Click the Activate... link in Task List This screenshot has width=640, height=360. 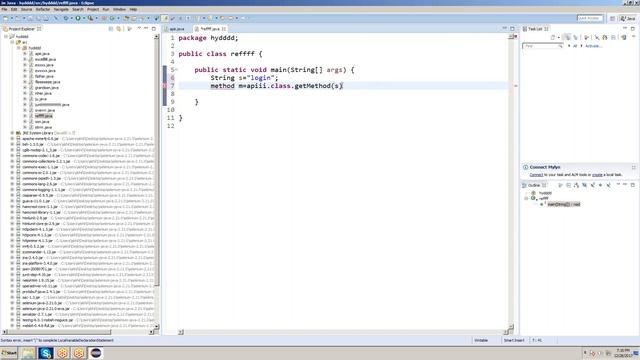(593, 46)
